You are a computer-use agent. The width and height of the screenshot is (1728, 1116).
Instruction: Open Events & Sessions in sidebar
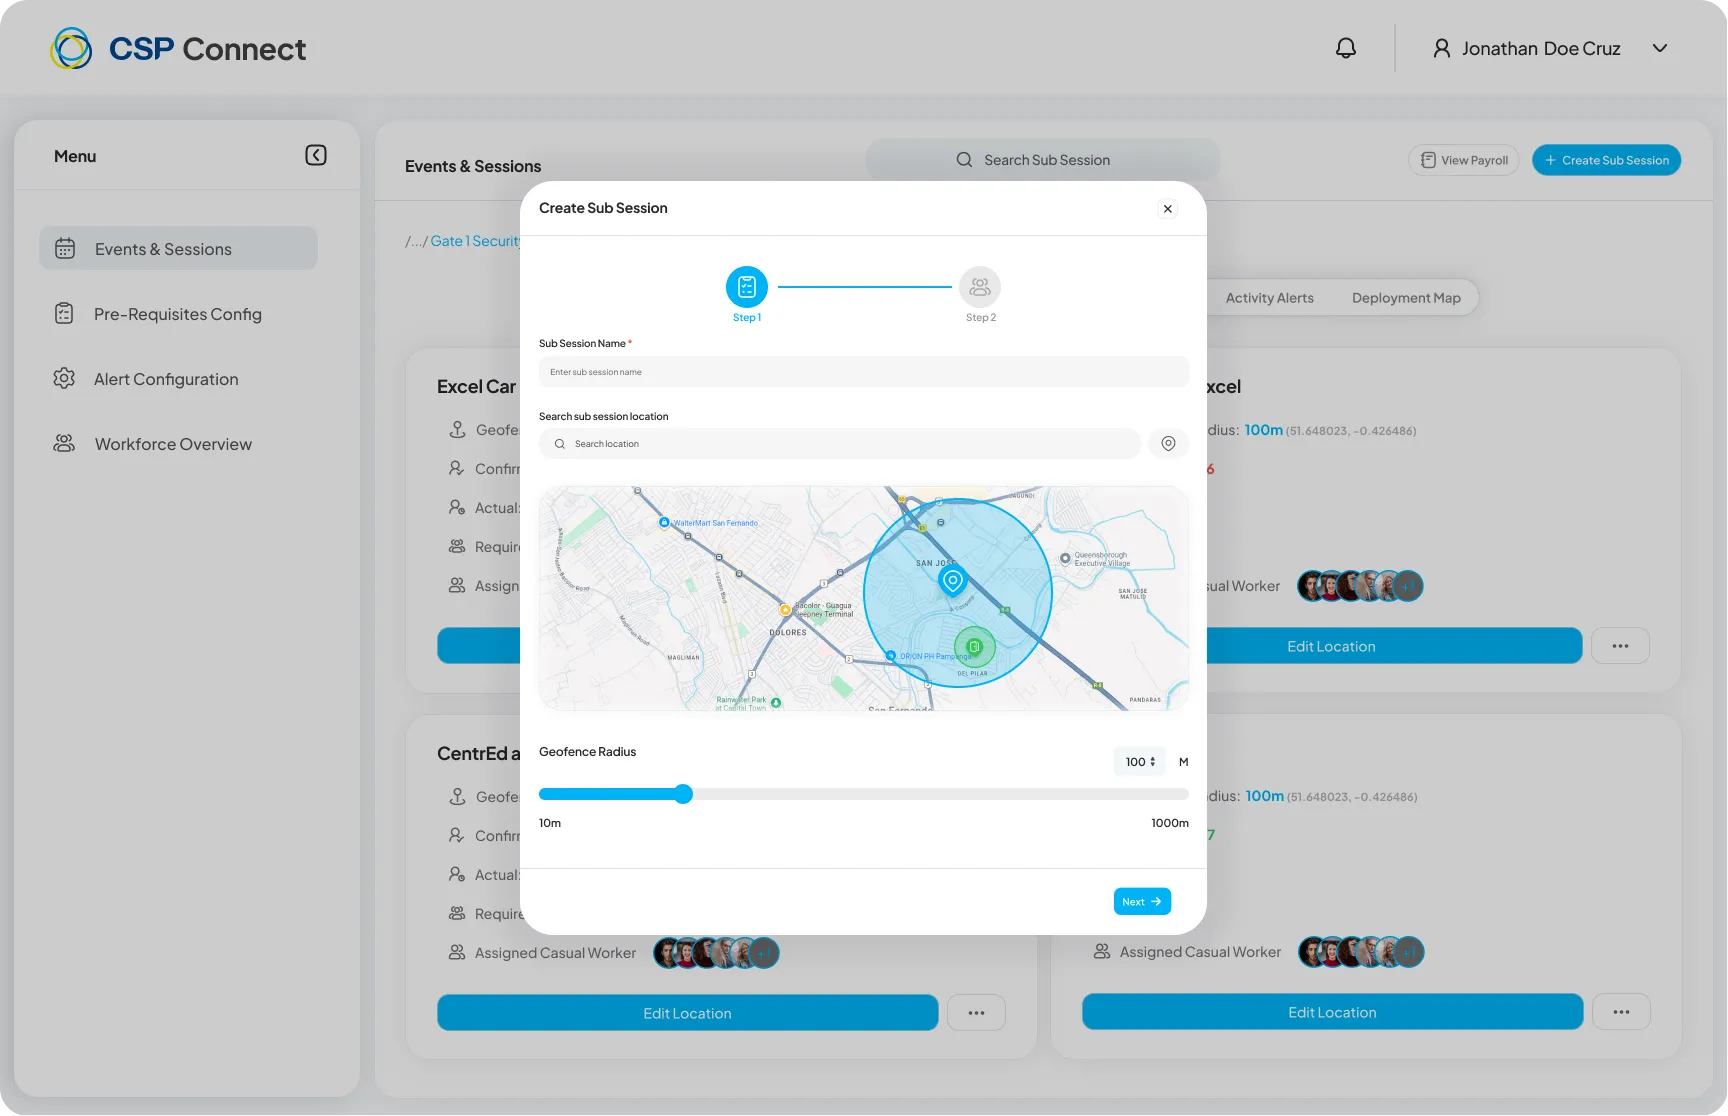pyautogui.click(x=178, y=248)
